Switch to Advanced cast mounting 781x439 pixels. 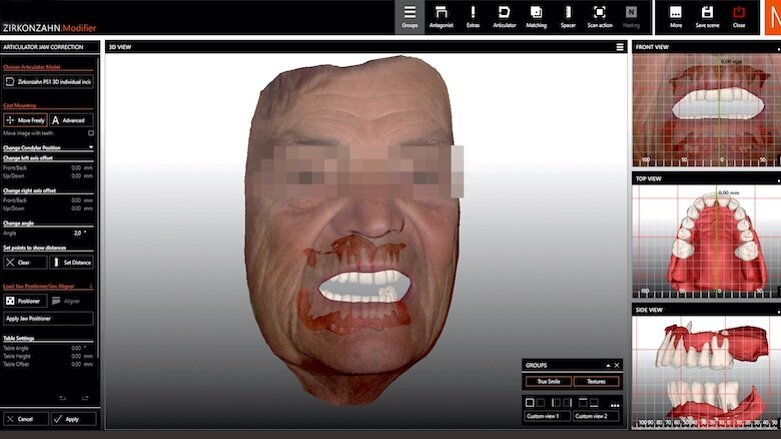pos(71,120)
